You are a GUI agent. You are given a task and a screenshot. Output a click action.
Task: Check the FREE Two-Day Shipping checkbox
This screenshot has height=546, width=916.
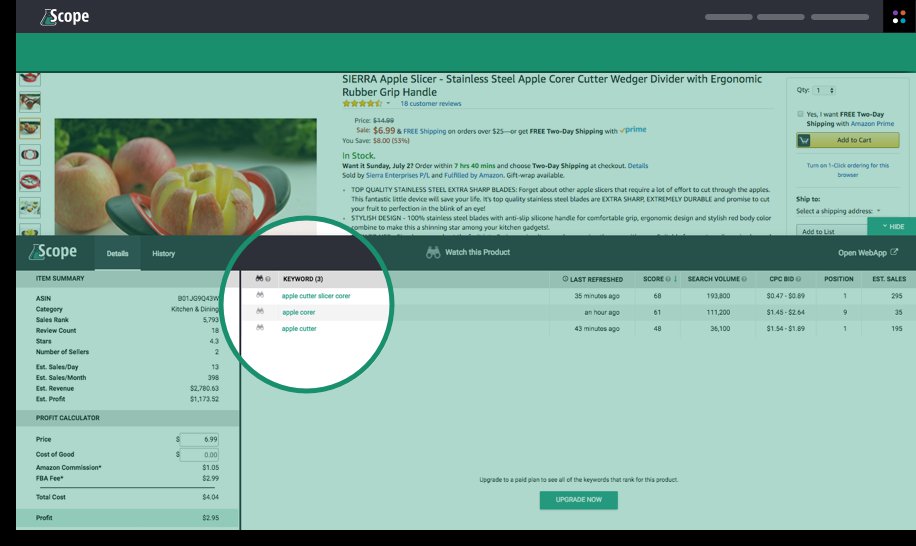pos(800,114)
